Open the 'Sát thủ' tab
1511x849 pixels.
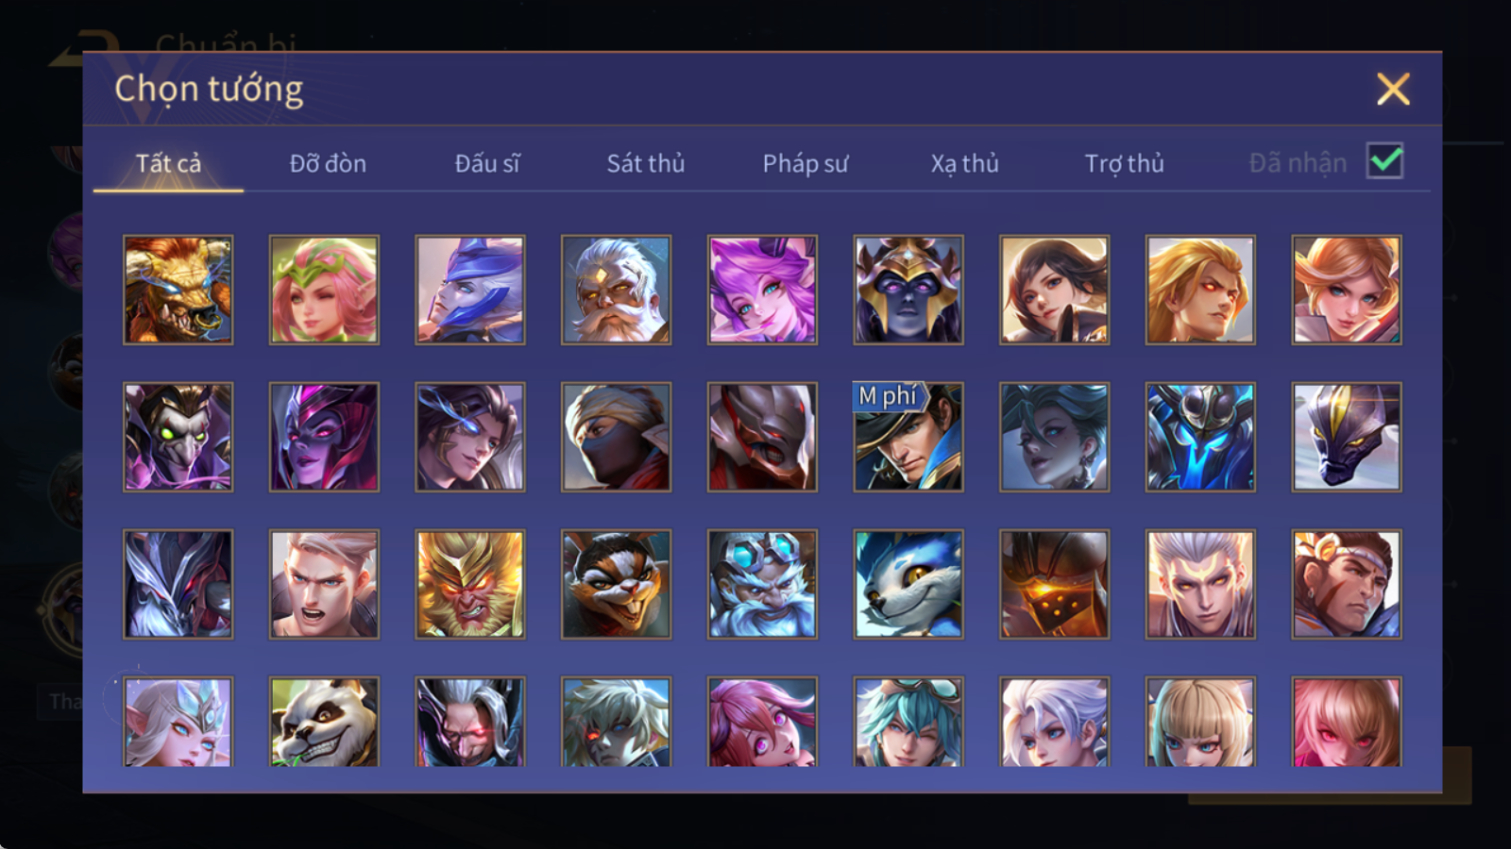click(646, 163)
